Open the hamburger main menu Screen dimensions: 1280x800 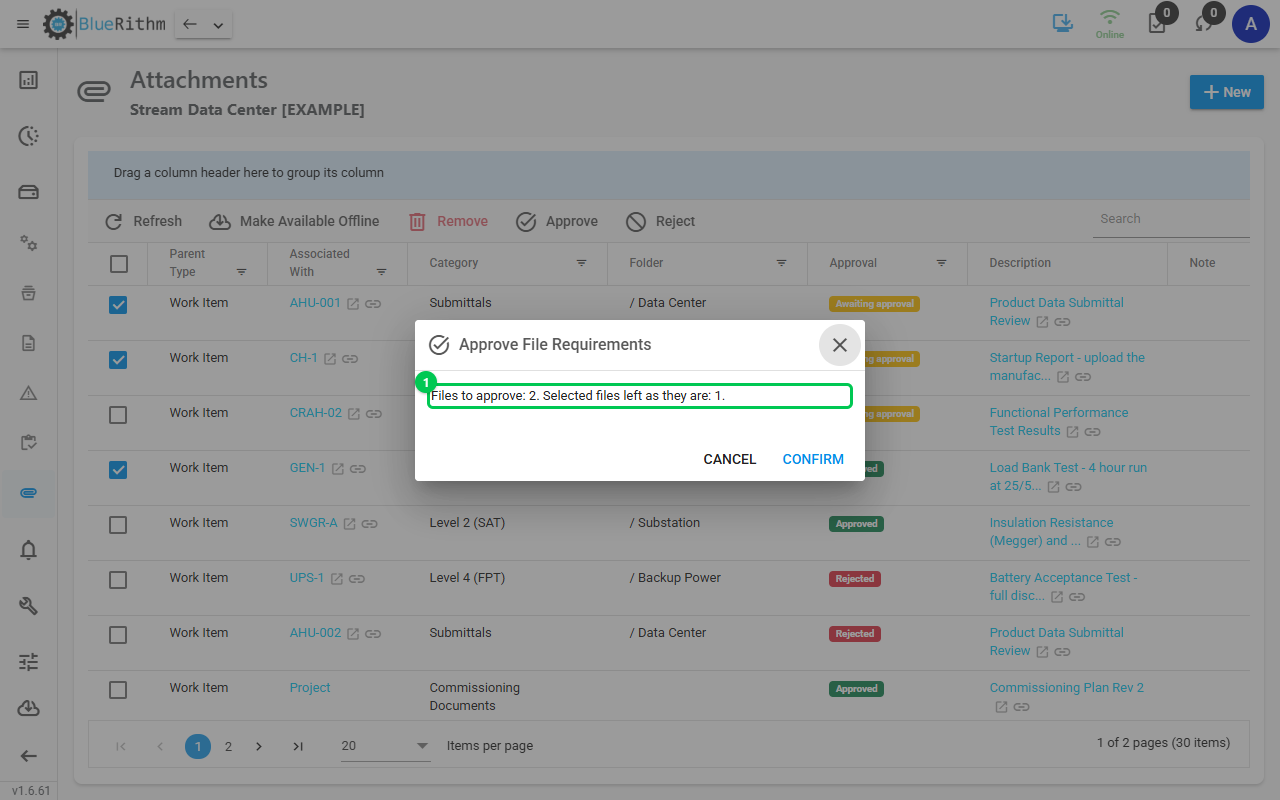click(23, 24)
